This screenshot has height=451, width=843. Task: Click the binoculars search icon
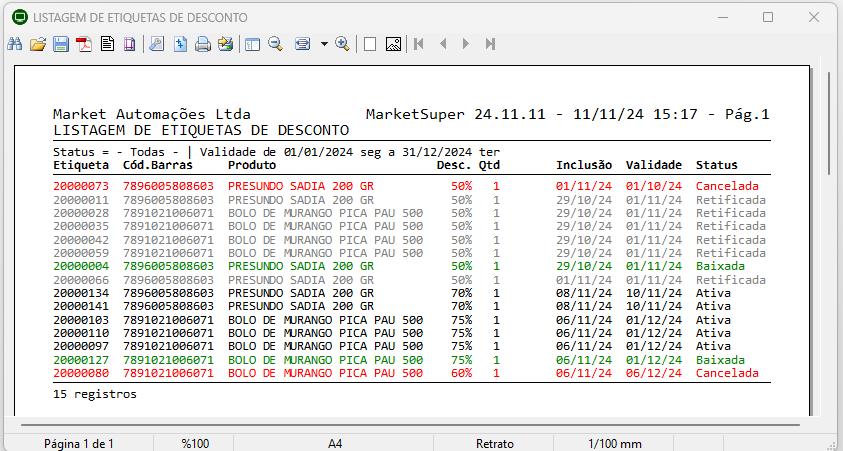coord(15,44)
